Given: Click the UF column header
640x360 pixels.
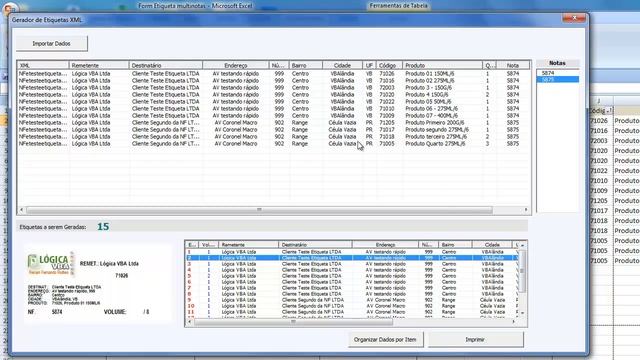Looking at the screenshot, I should click(x=369, y=65).
